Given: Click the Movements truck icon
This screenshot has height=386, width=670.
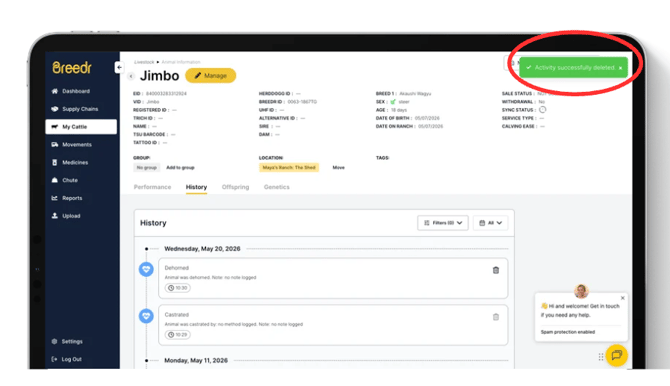Looking at the screenshot, I should 55,144.
